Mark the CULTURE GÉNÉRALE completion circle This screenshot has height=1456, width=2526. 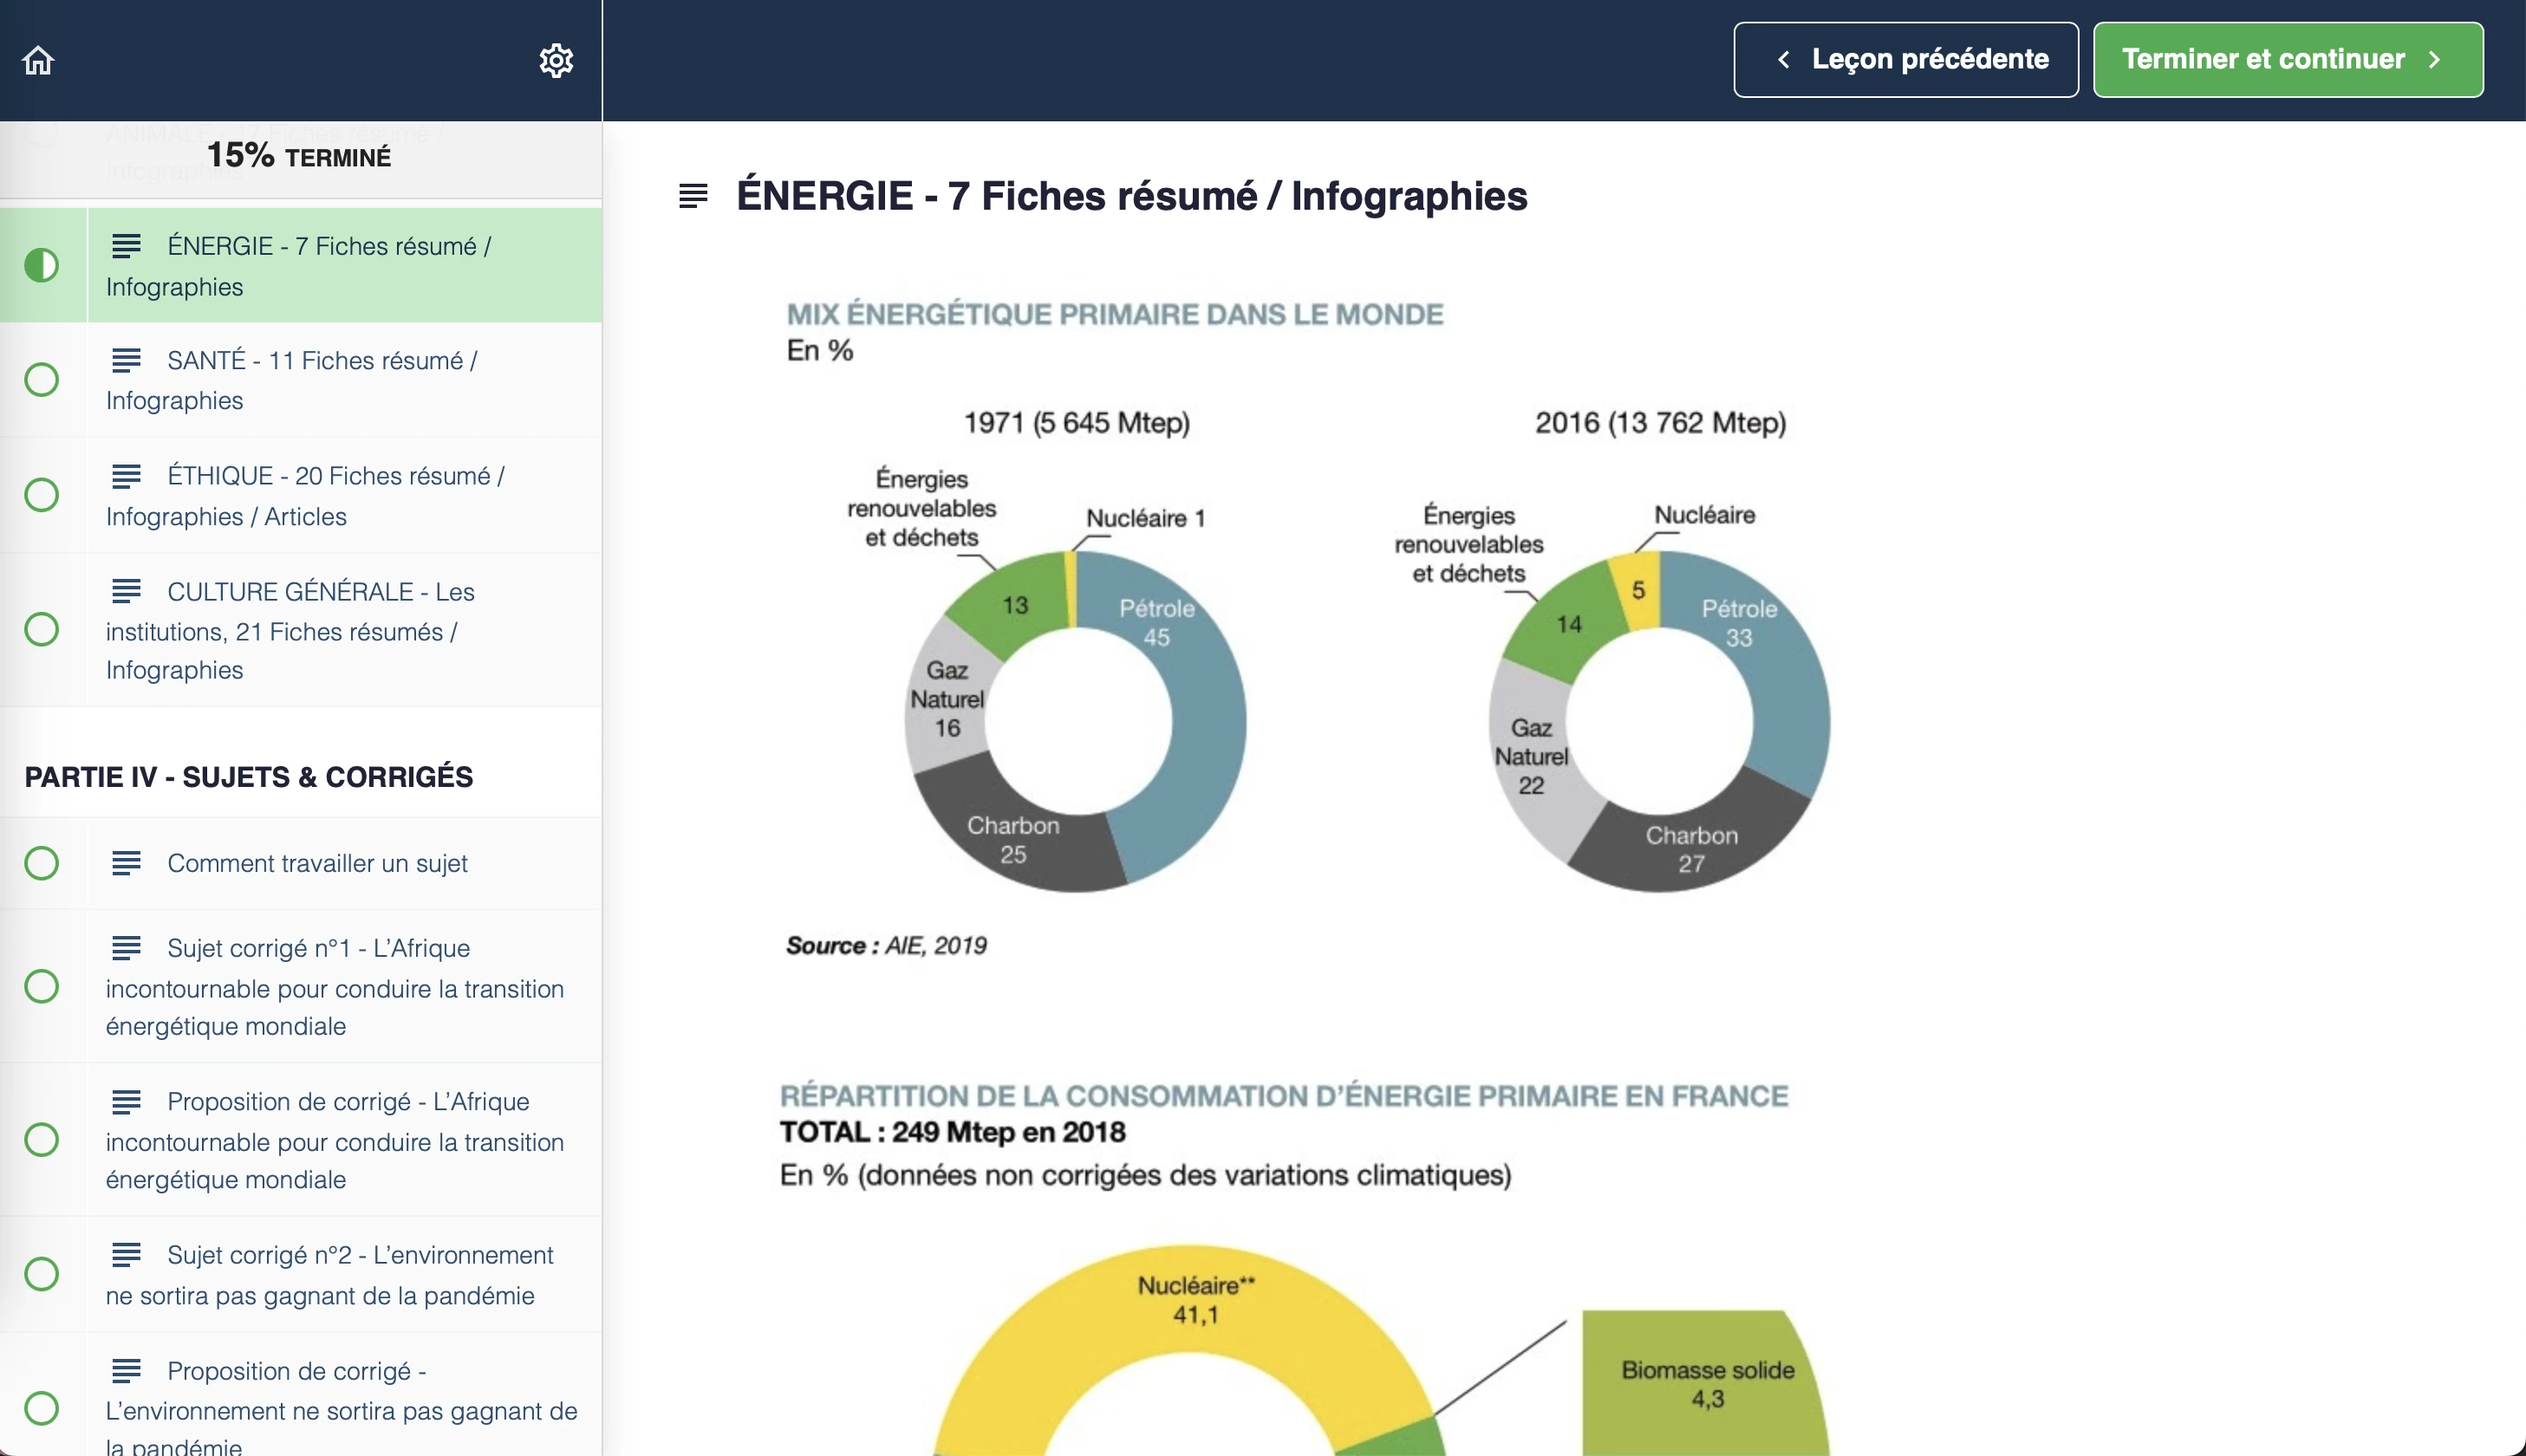(x=41, y=629)
